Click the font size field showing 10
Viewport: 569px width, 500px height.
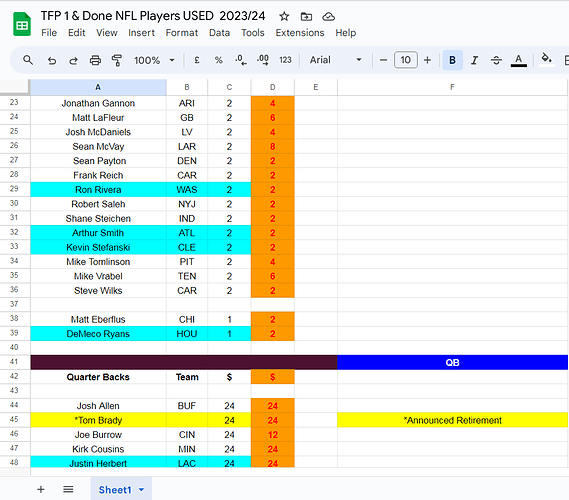point(405,60)
